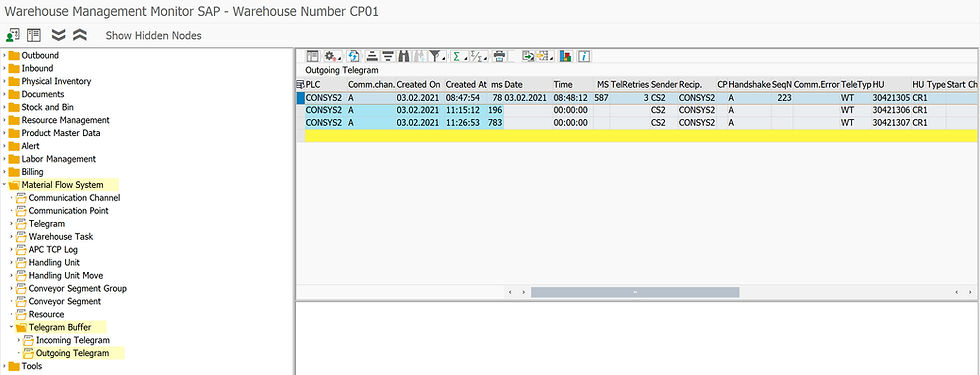Expand all nodes with double down chevron
980x375 pixels.
[x=58, y=35]
